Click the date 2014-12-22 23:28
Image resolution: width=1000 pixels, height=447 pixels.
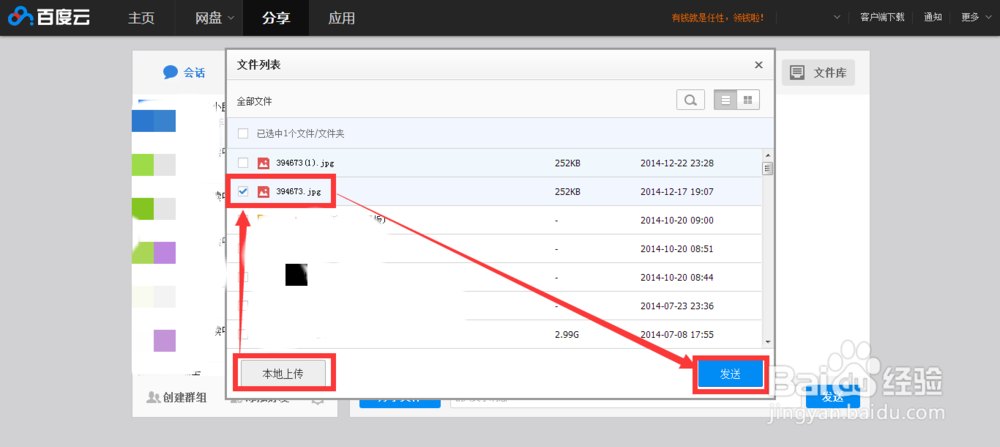coord(677,163)
